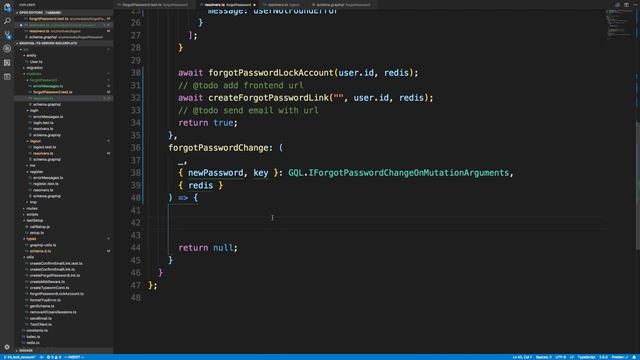This screenshot has height=360, width=640.
Task: Open schema.d.ts in types folder
Action: pyautogui.click(x=40, y=251)
